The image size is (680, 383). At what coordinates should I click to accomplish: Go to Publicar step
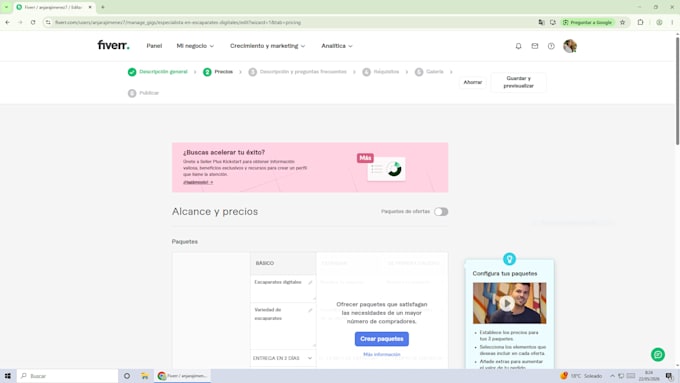144,93
